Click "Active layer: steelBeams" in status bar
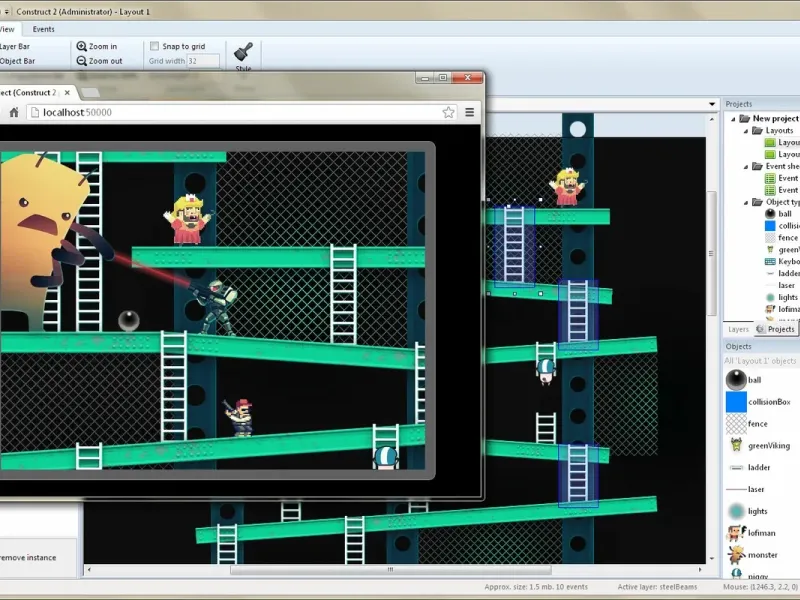 [x=657, y=587]
